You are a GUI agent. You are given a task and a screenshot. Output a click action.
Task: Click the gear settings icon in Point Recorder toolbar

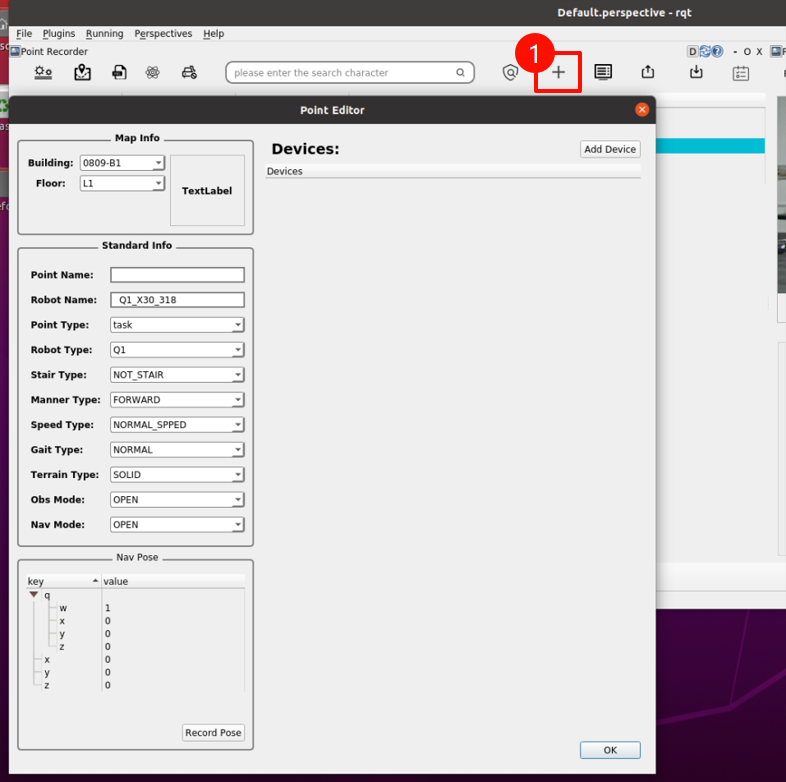tap(43, 72)
